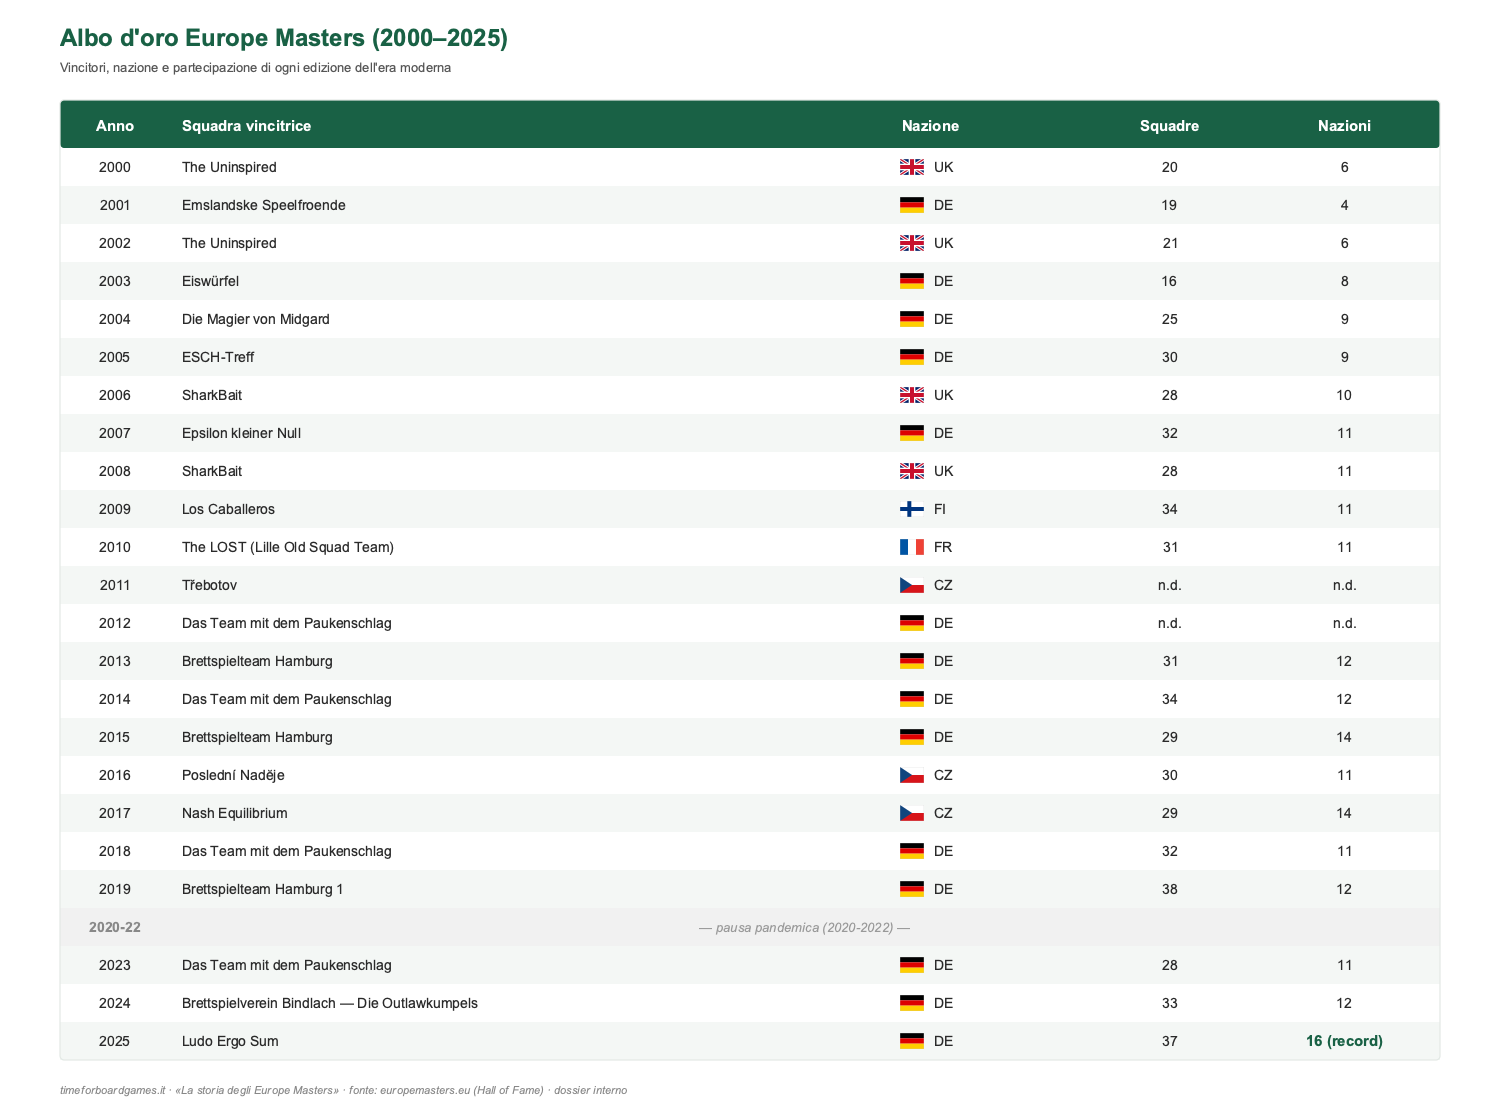The height and width of the screenshot is (1116, 1500).
Task: Click the FR country code
Action: [x=943, y=547]
